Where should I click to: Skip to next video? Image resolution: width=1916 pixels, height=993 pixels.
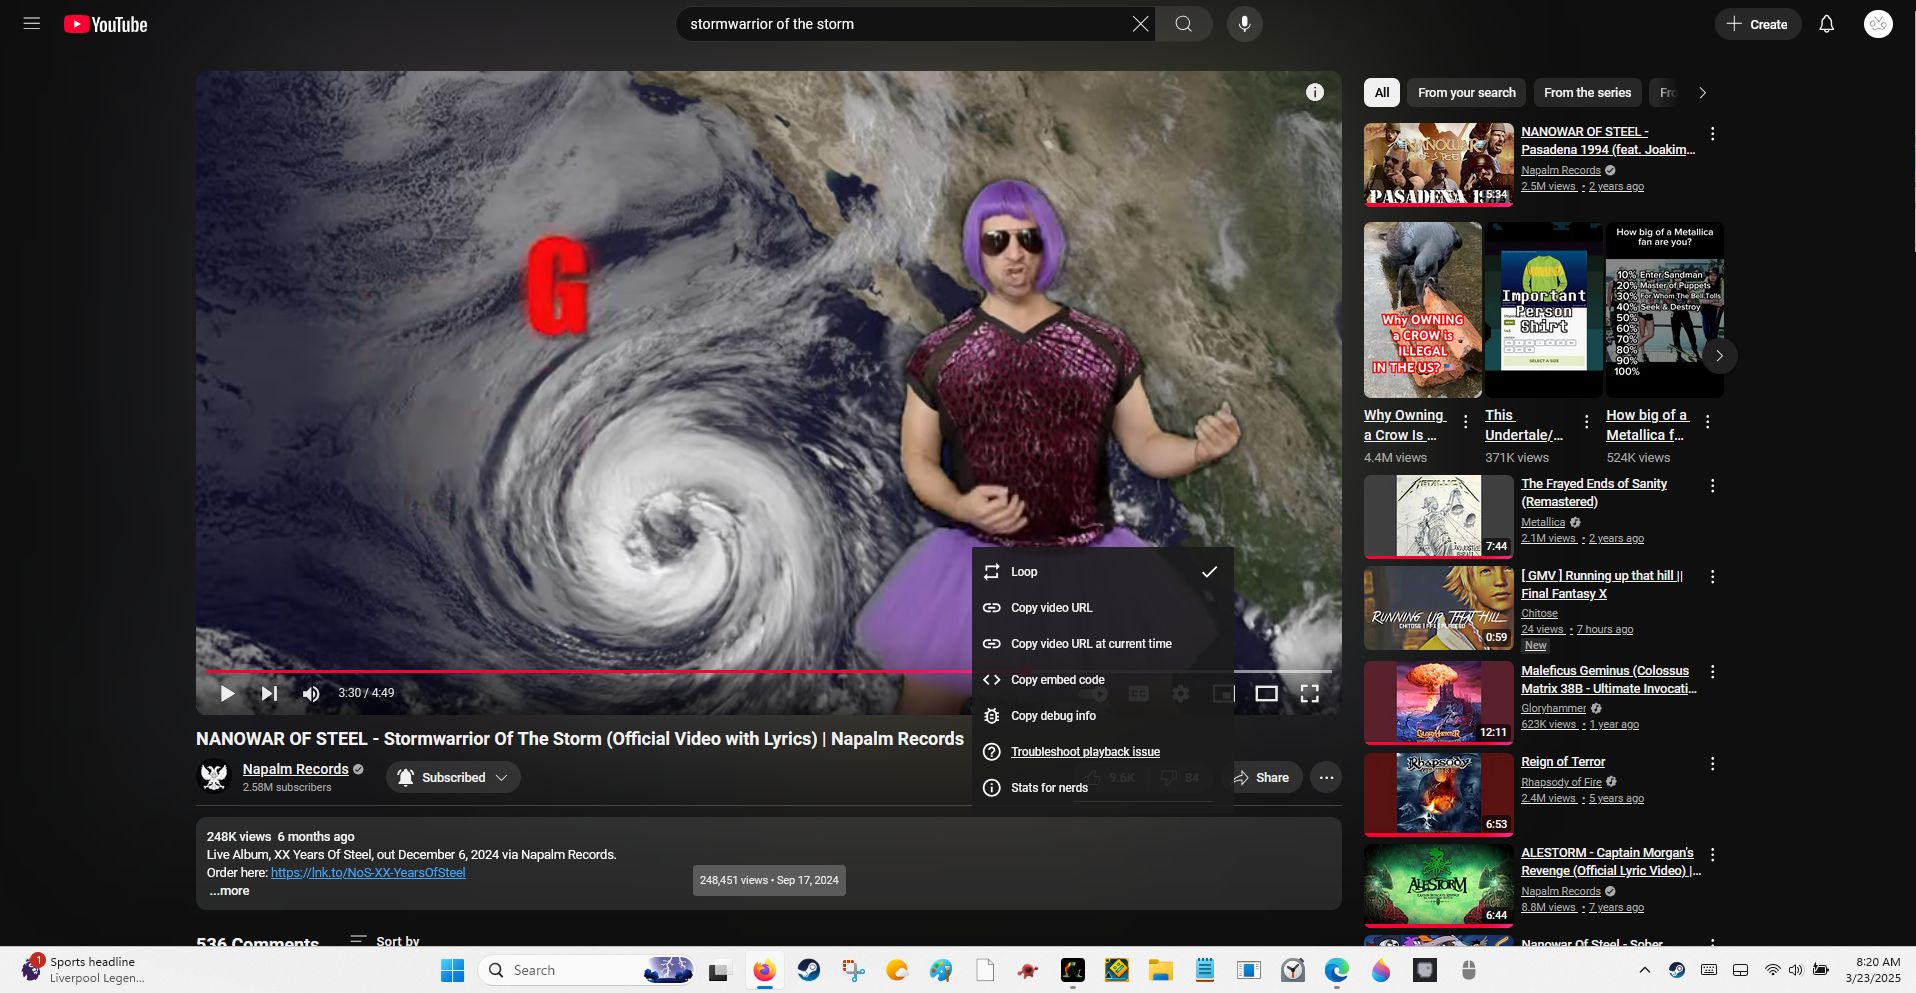pos(269,693)
